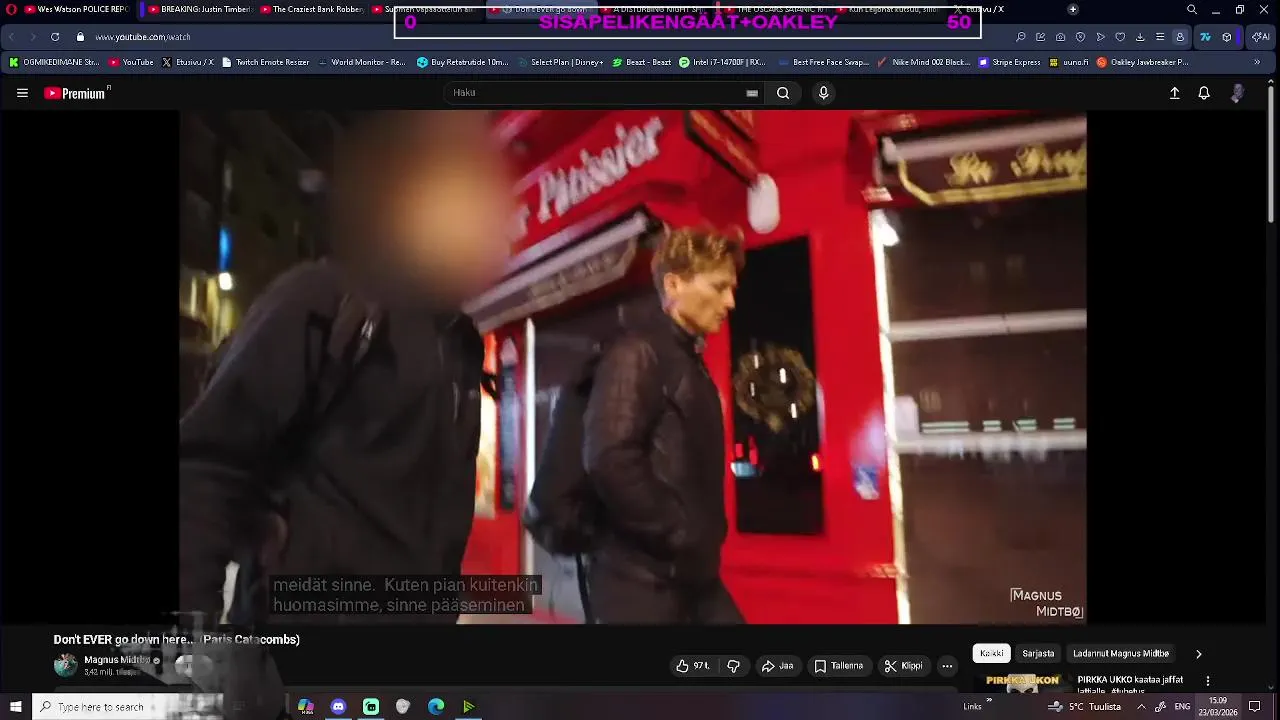Open more actions three-dot menu by Klippi

(947, 666)
